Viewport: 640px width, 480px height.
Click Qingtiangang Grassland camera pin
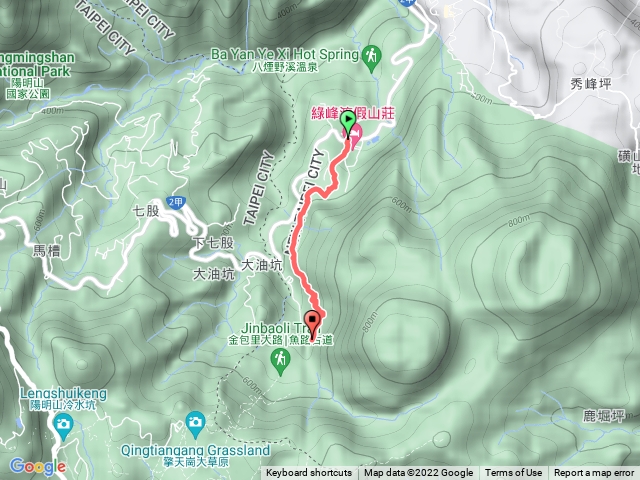pos(196,424)
